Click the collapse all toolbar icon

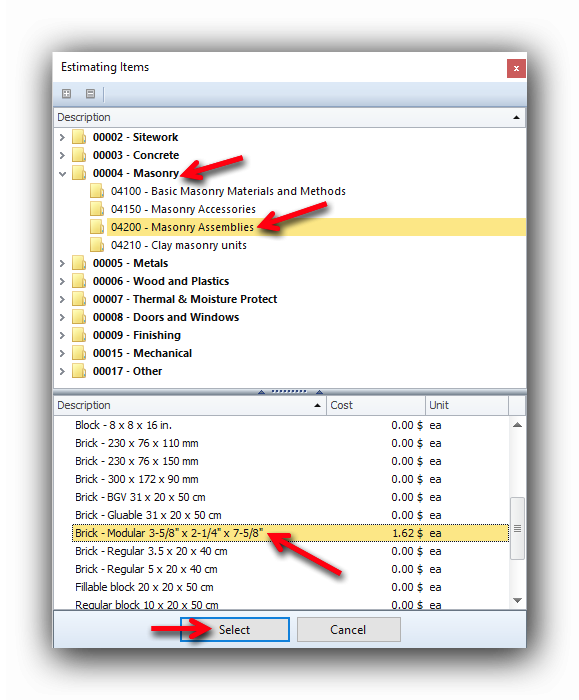coord(90,94)
